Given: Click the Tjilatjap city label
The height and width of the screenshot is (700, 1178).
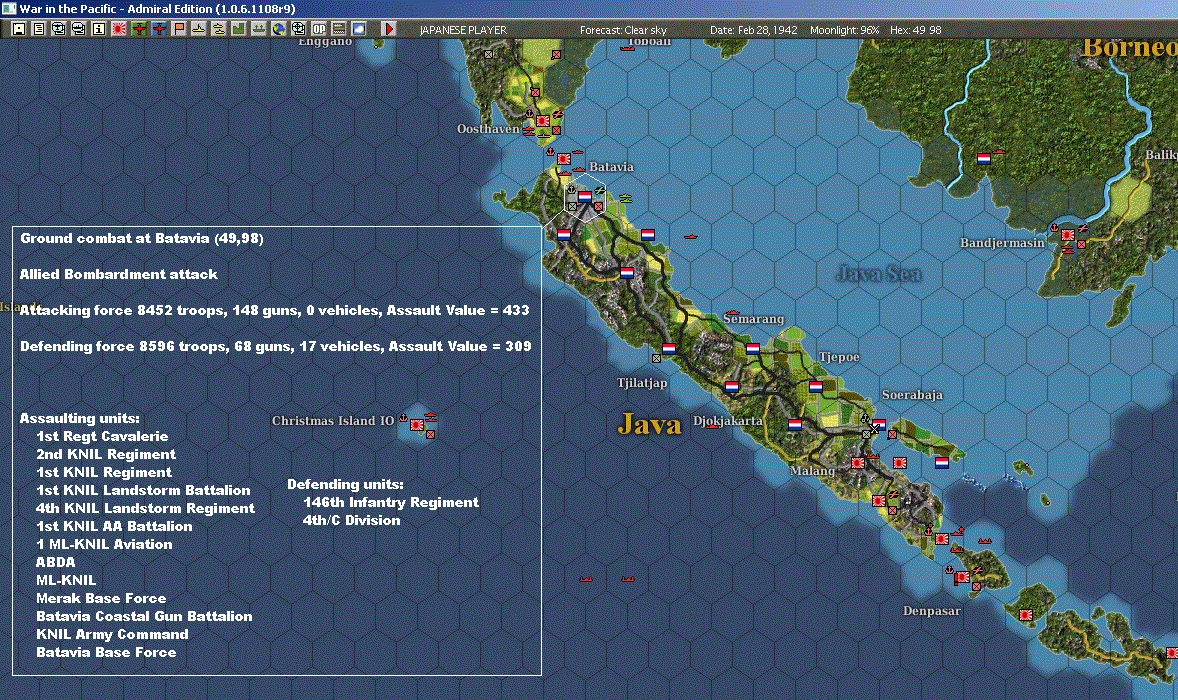Looking at the screenshot, I should (x=642, y=382).
